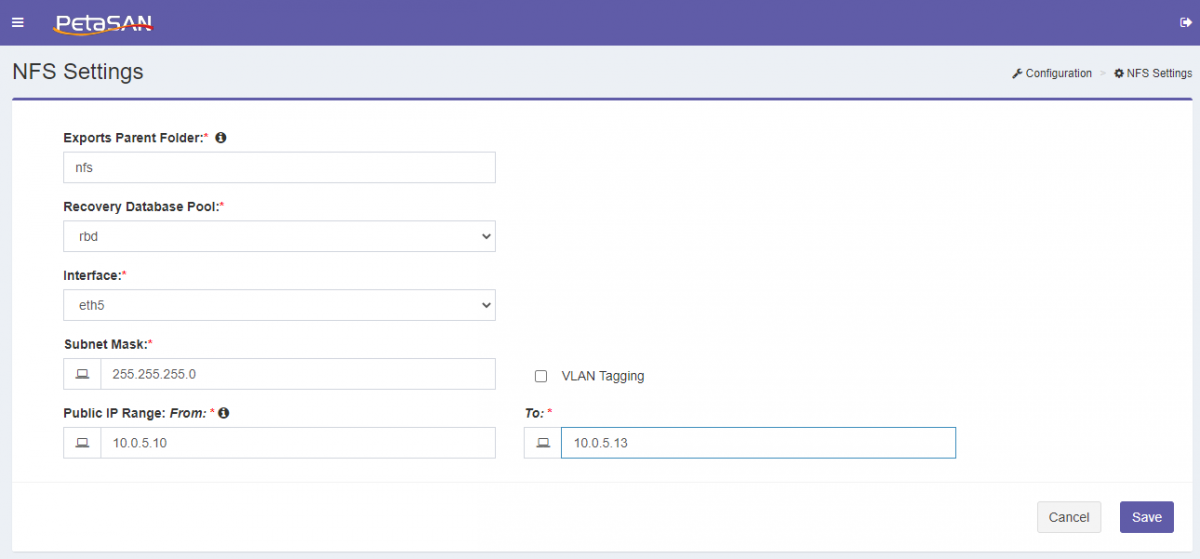Image resolution: width=1200 pixels, height=559 pixels.
Task: Edit the To IP address field
Action: click(x=758, y=443)
